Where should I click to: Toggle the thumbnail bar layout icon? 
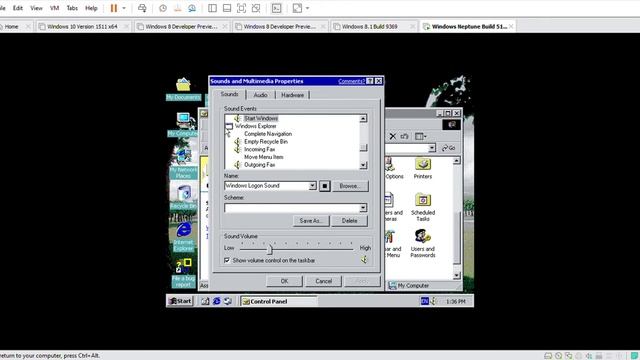coord(227,8)
